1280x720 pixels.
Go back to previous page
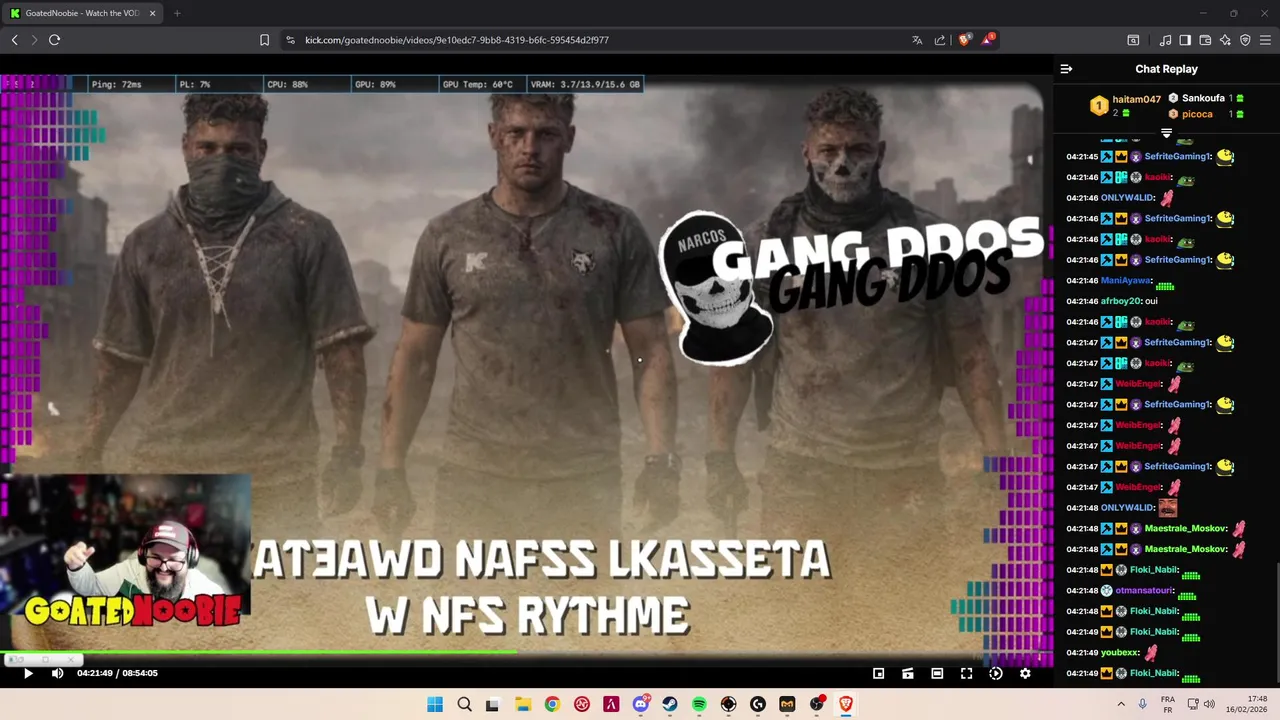point(14,40)
